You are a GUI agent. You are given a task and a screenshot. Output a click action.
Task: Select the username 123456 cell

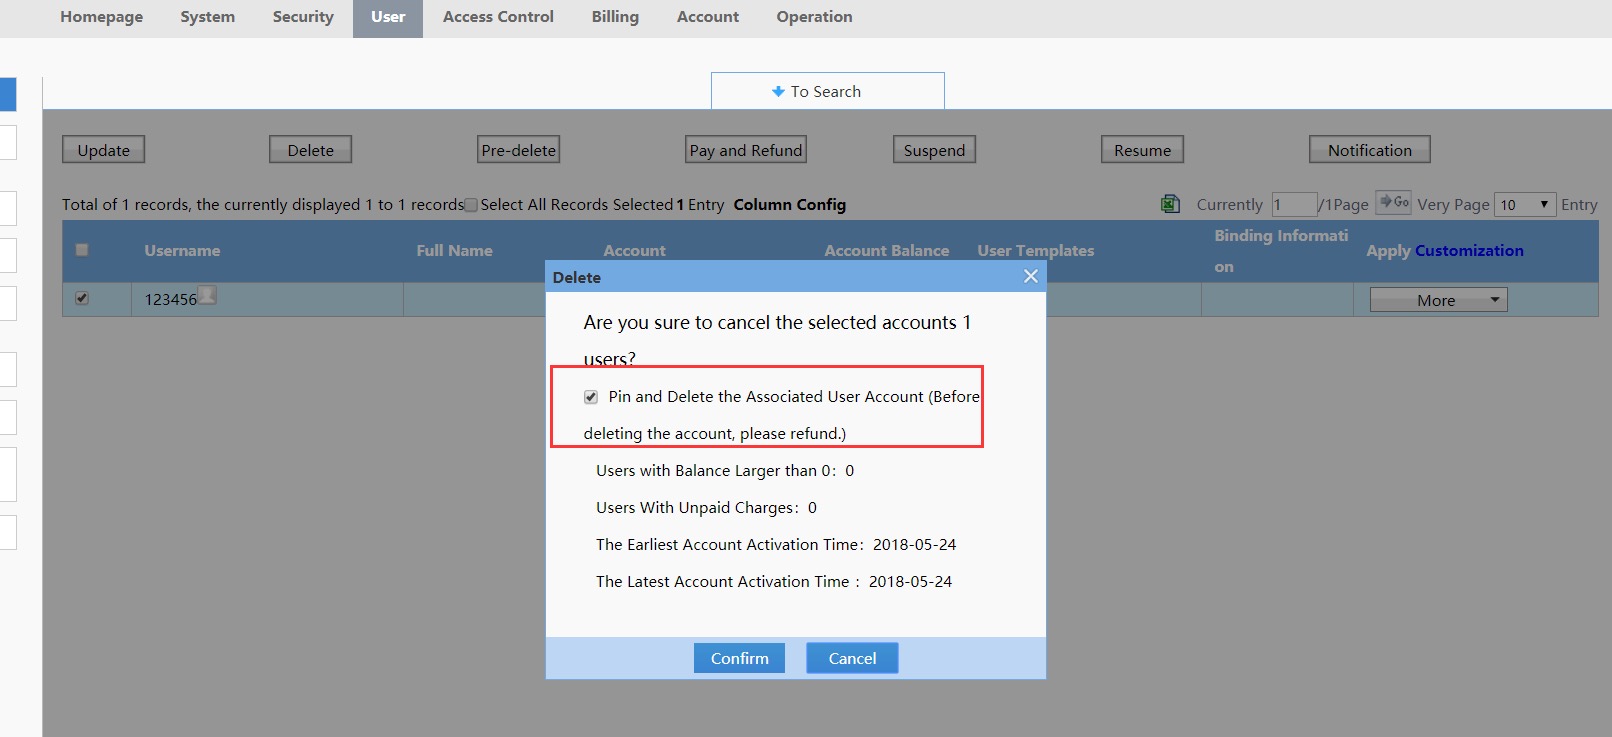pos(267,299)
